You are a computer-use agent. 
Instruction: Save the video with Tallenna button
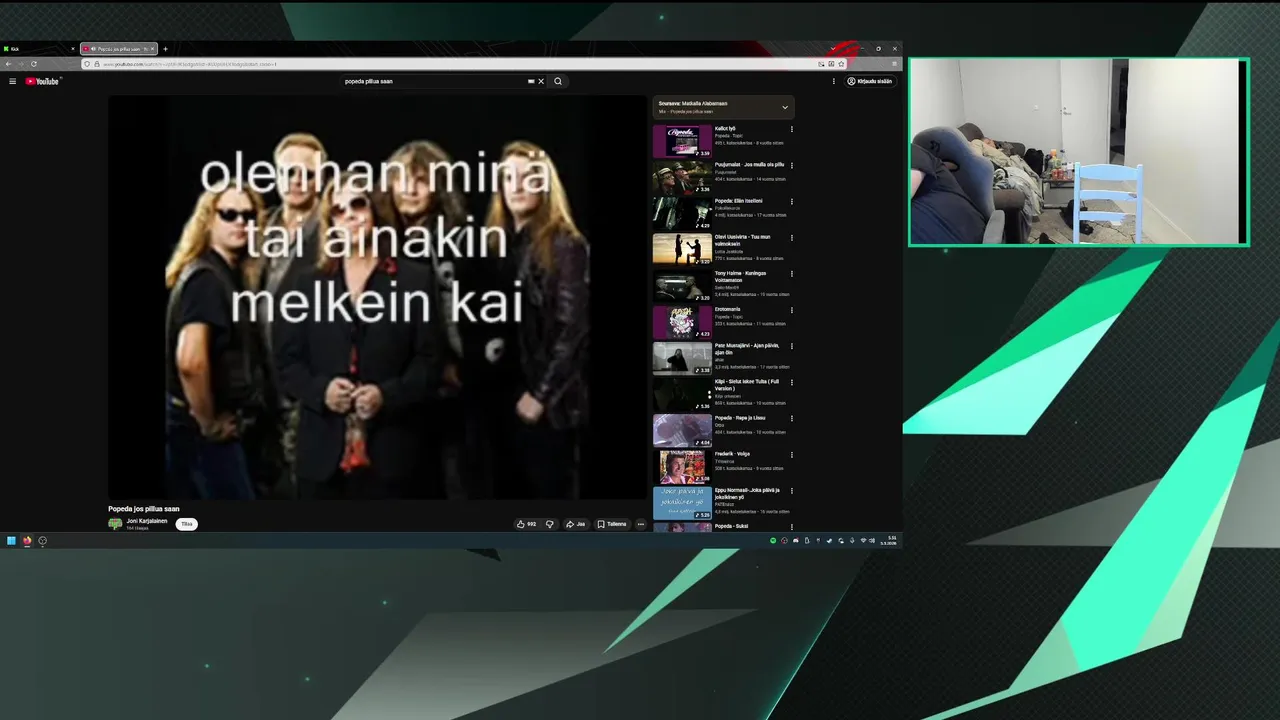click(612, 524)
